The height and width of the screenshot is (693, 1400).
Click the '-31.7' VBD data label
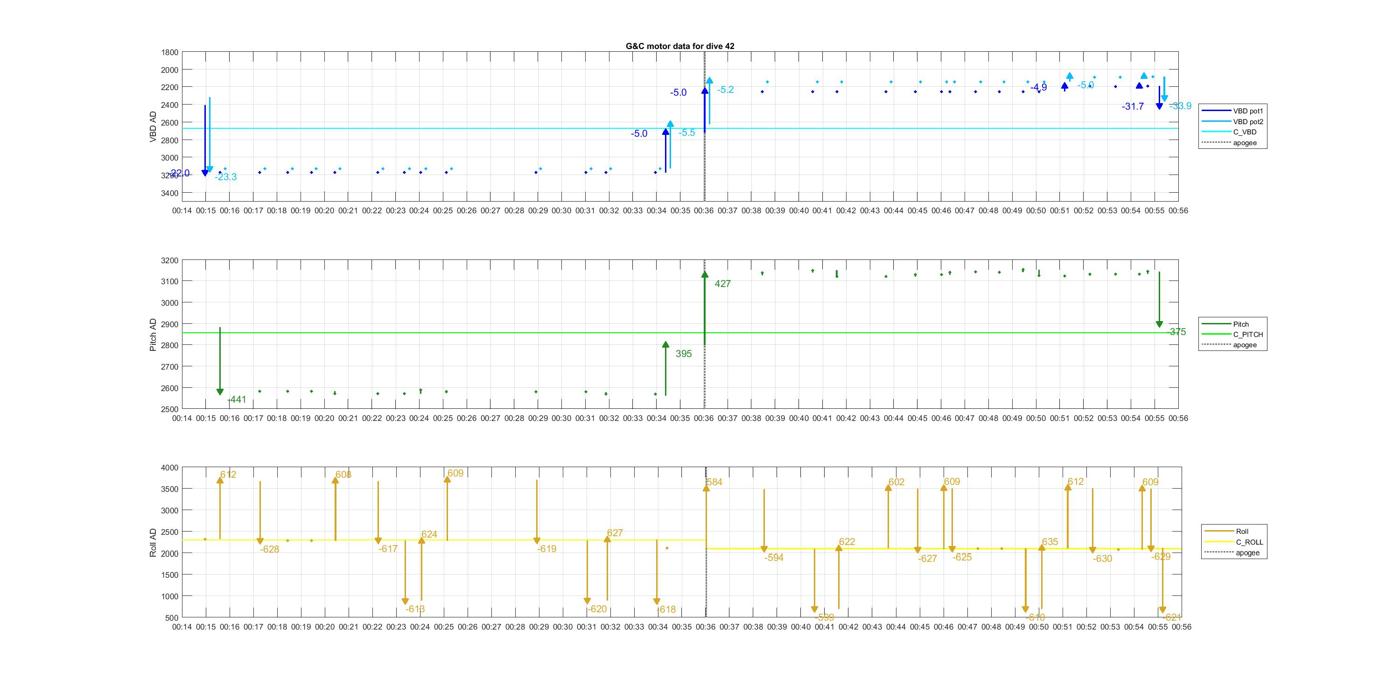click(1133, 106)
